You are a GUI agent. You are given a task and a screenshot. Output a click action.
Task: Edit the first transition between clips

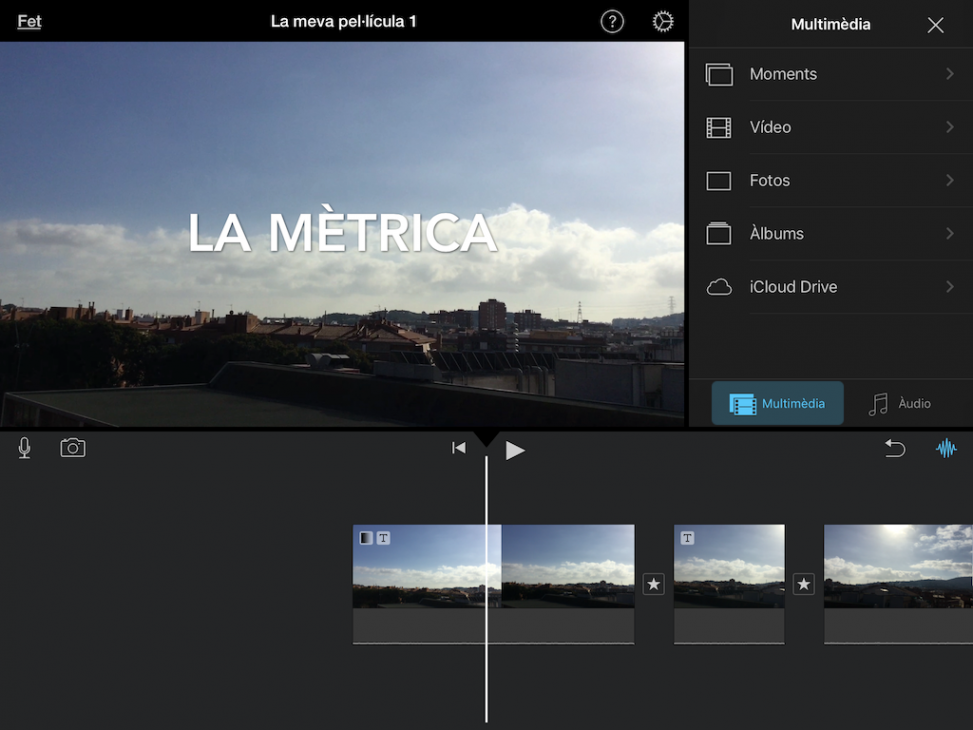[654, 584]
